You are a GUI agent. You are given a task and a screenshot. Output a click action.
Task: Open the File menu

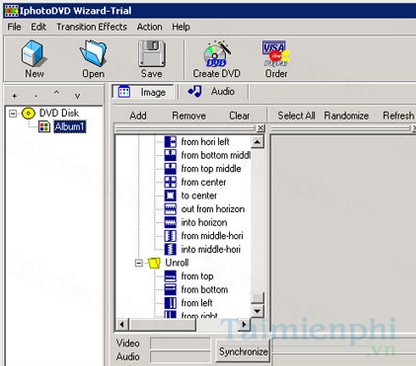click(14, 27)
